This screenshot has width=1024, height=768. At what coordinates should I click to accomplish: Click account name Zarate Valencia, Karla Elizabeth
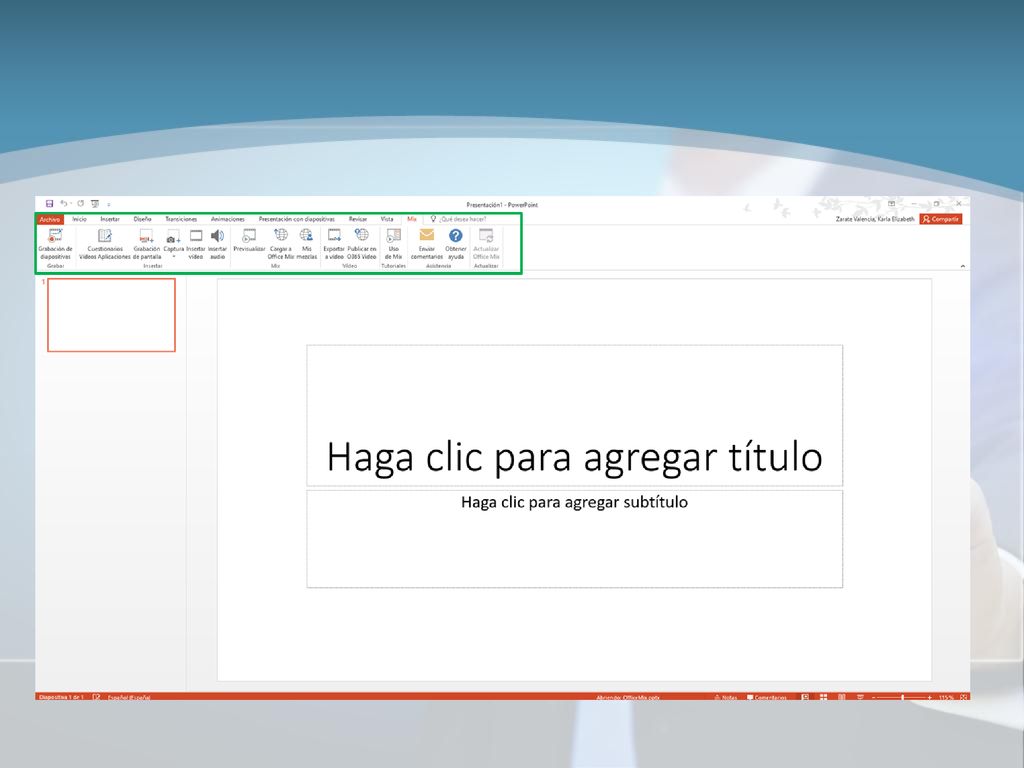(875, 219)
